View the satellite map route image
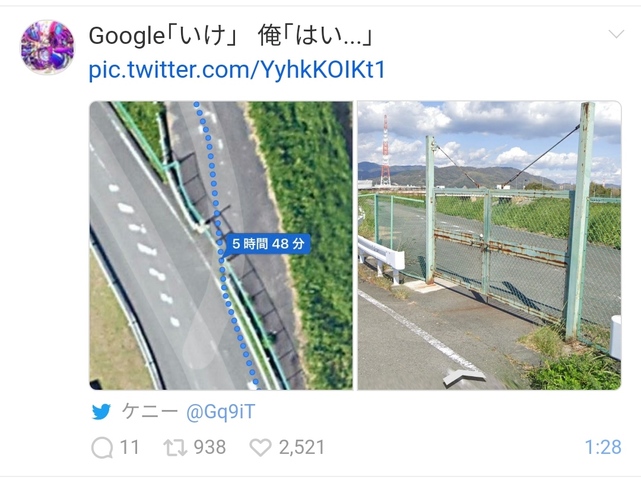The height and width of the screenshot is (480, 641). pos(221,245)
